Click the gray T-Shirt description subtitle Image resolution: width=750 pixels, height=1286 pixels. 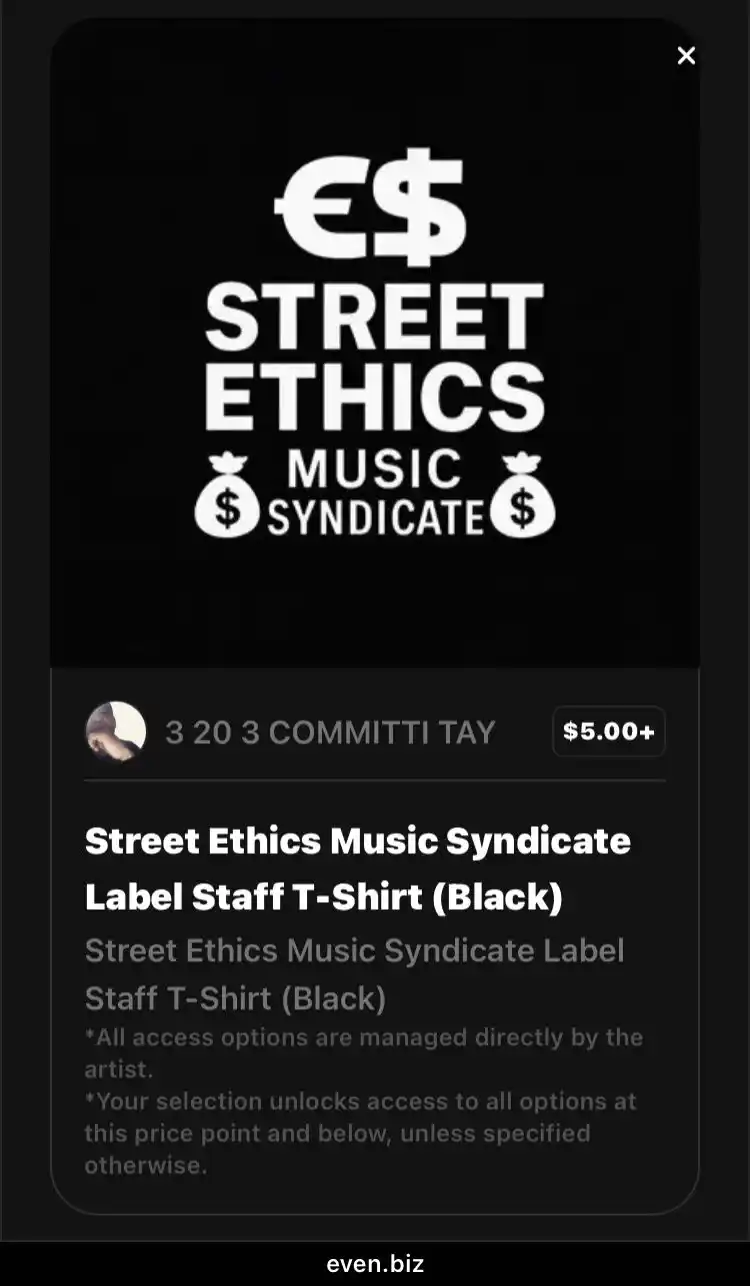coord(355,974)
